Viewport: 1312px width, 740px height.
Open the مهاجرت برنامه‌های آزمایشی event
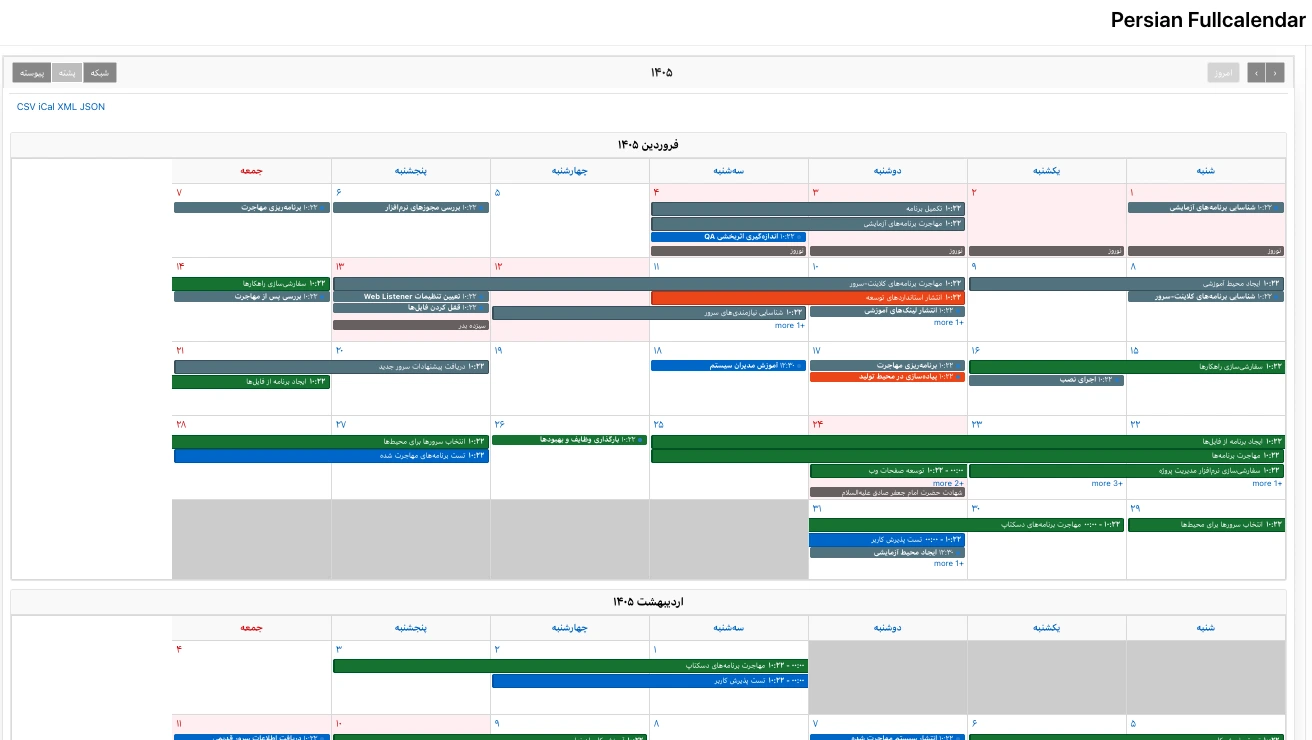click(808, 224)
